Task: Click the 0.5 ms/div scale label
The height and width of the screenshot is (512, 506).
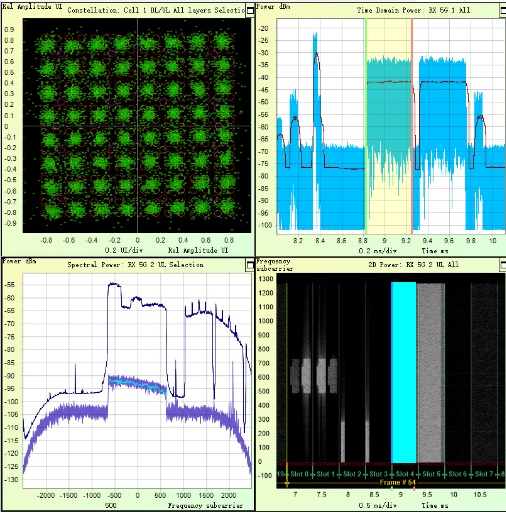Action: pos(377,505)
